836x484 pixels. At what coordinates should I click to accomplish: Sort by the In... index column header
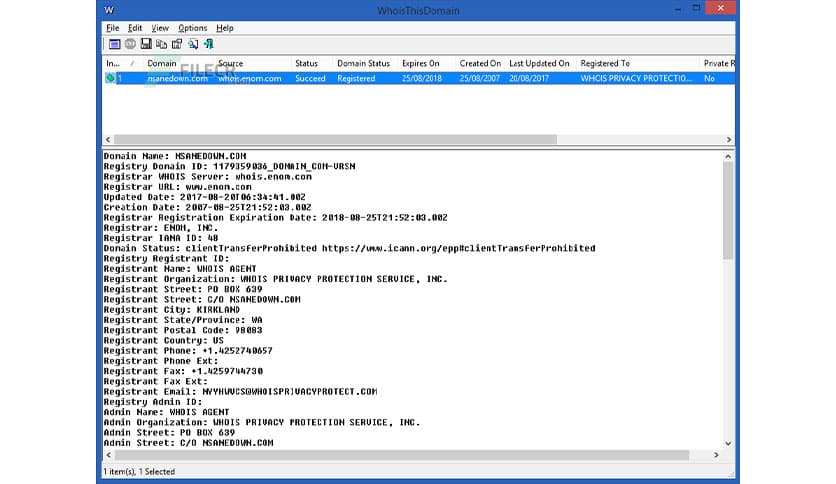point(113,63)
